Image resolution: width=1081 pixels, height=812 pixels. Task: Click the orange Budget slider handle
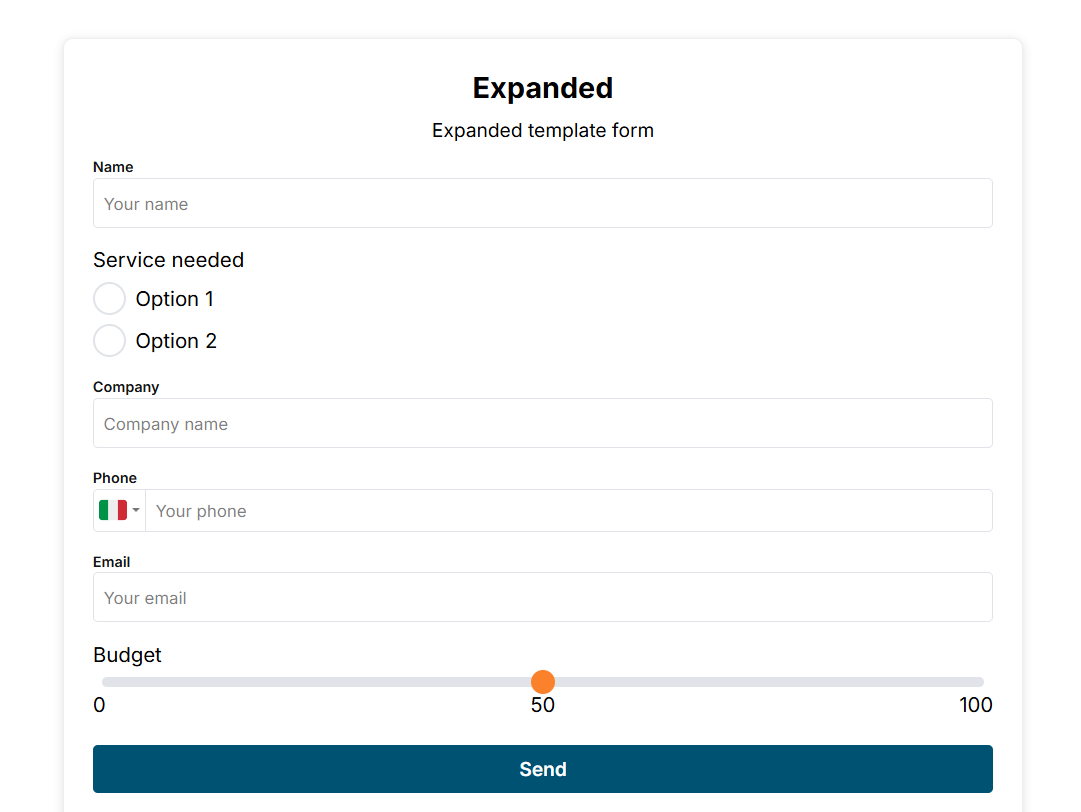coord(543,682)
